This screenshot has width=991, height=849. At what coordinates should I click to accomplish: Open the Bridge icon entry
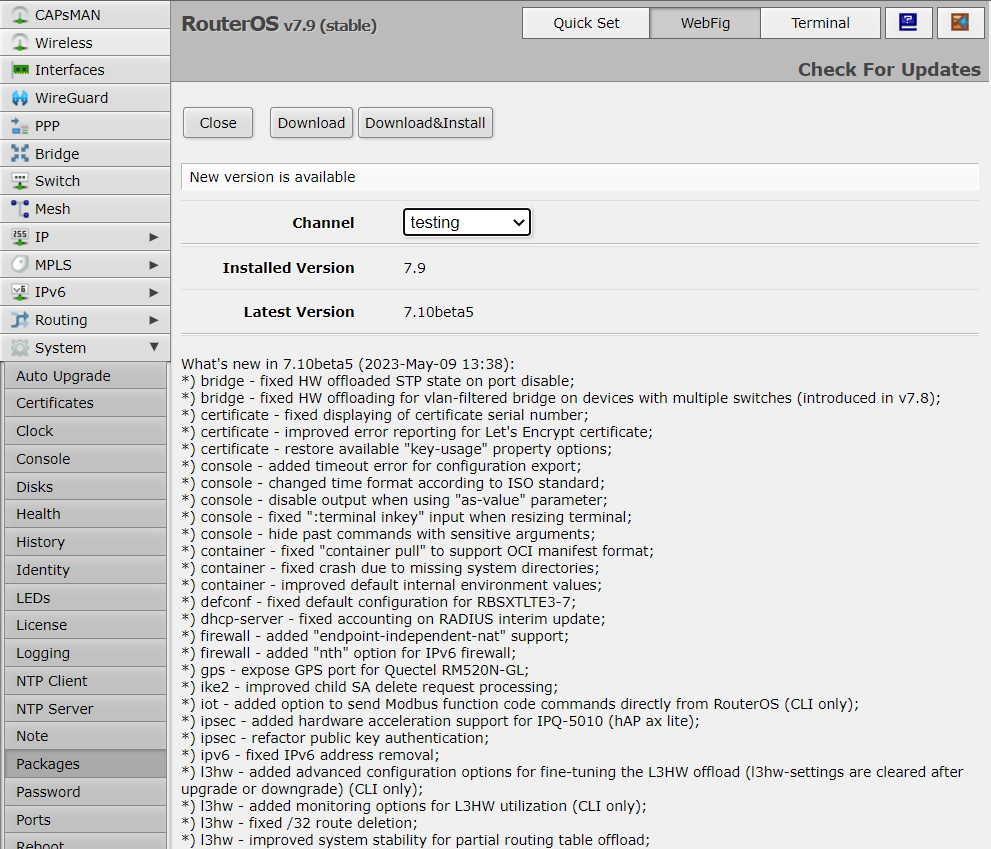[19, 154]
